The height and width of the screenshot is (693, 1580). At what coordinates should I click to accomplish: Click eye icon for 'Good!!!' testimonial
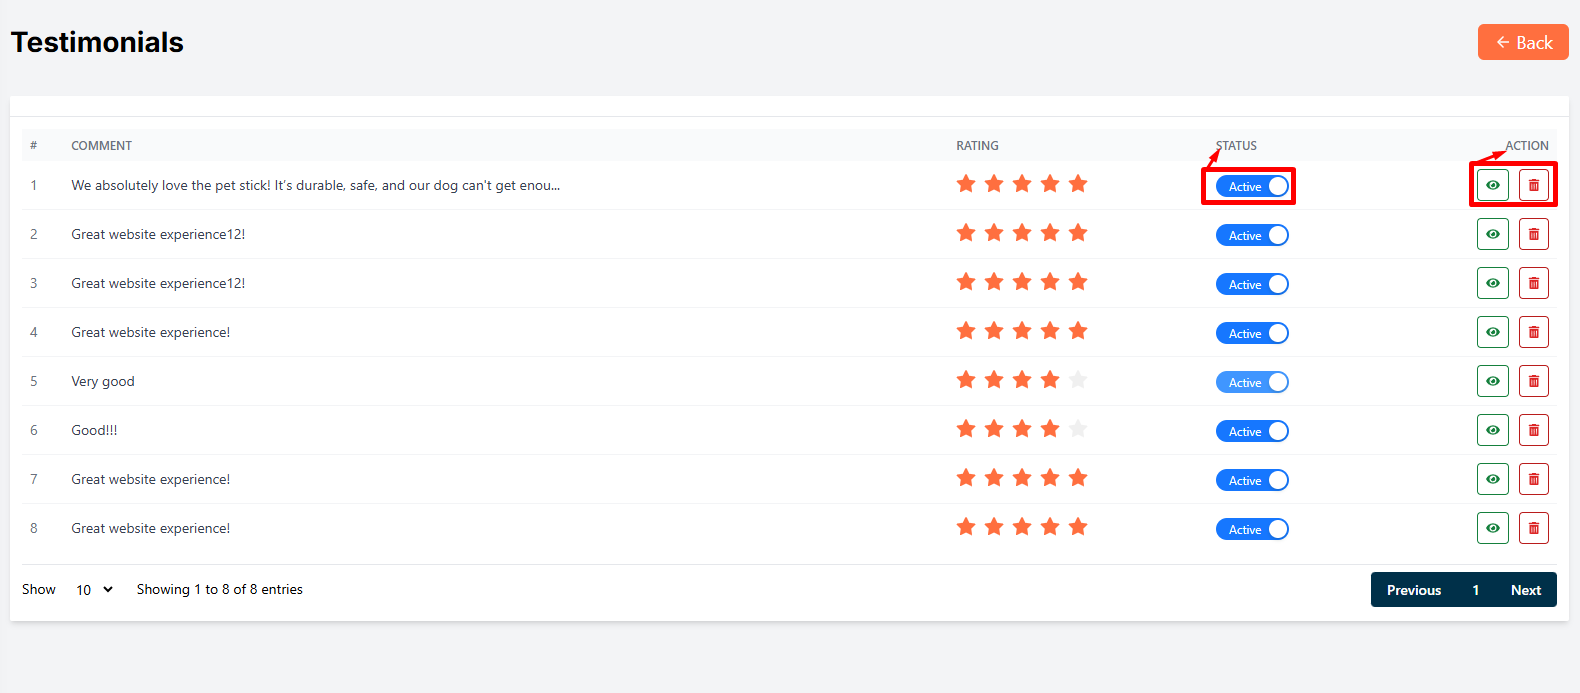tap(1492, 430)
